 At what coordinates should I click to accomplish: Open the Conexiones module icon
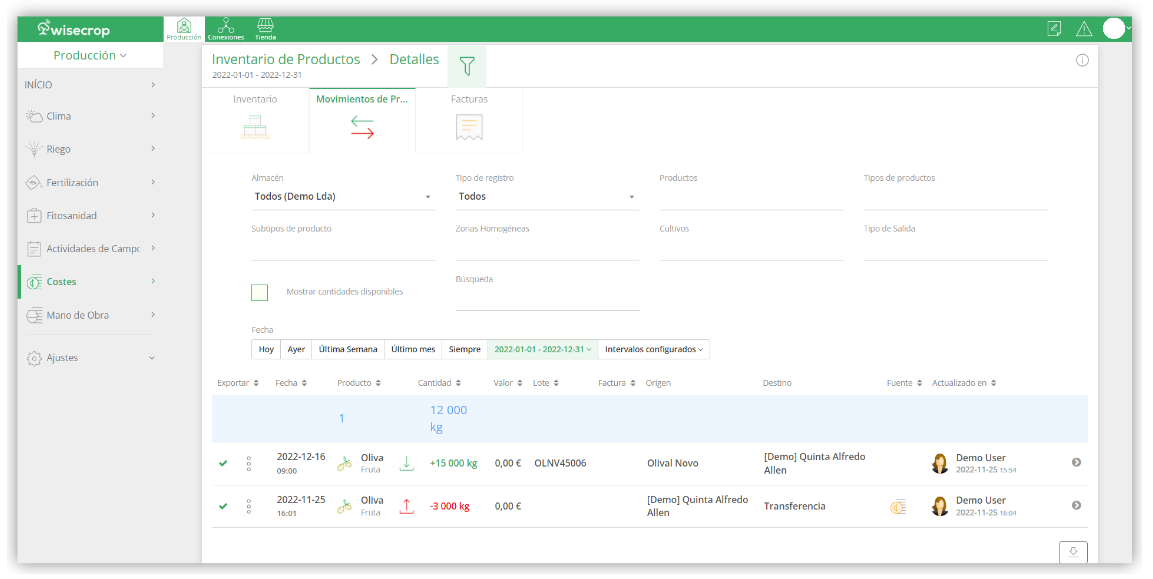pyautogui.click(x=226, y=29)
